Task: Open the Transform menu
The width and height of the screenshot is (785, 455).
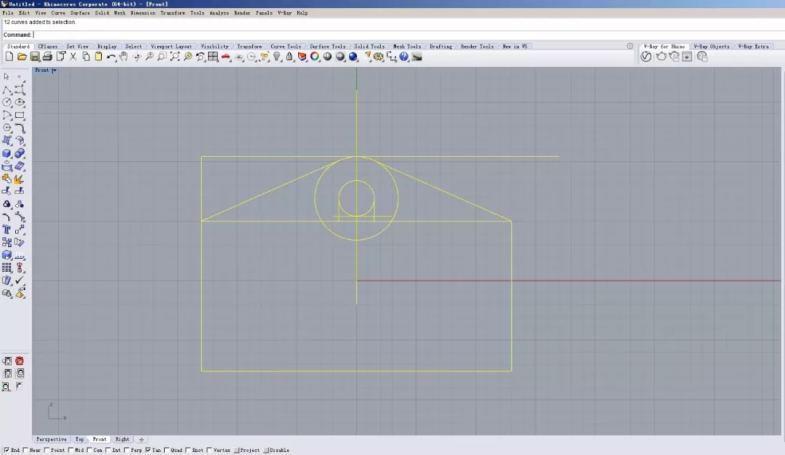Action: (172, 13)
